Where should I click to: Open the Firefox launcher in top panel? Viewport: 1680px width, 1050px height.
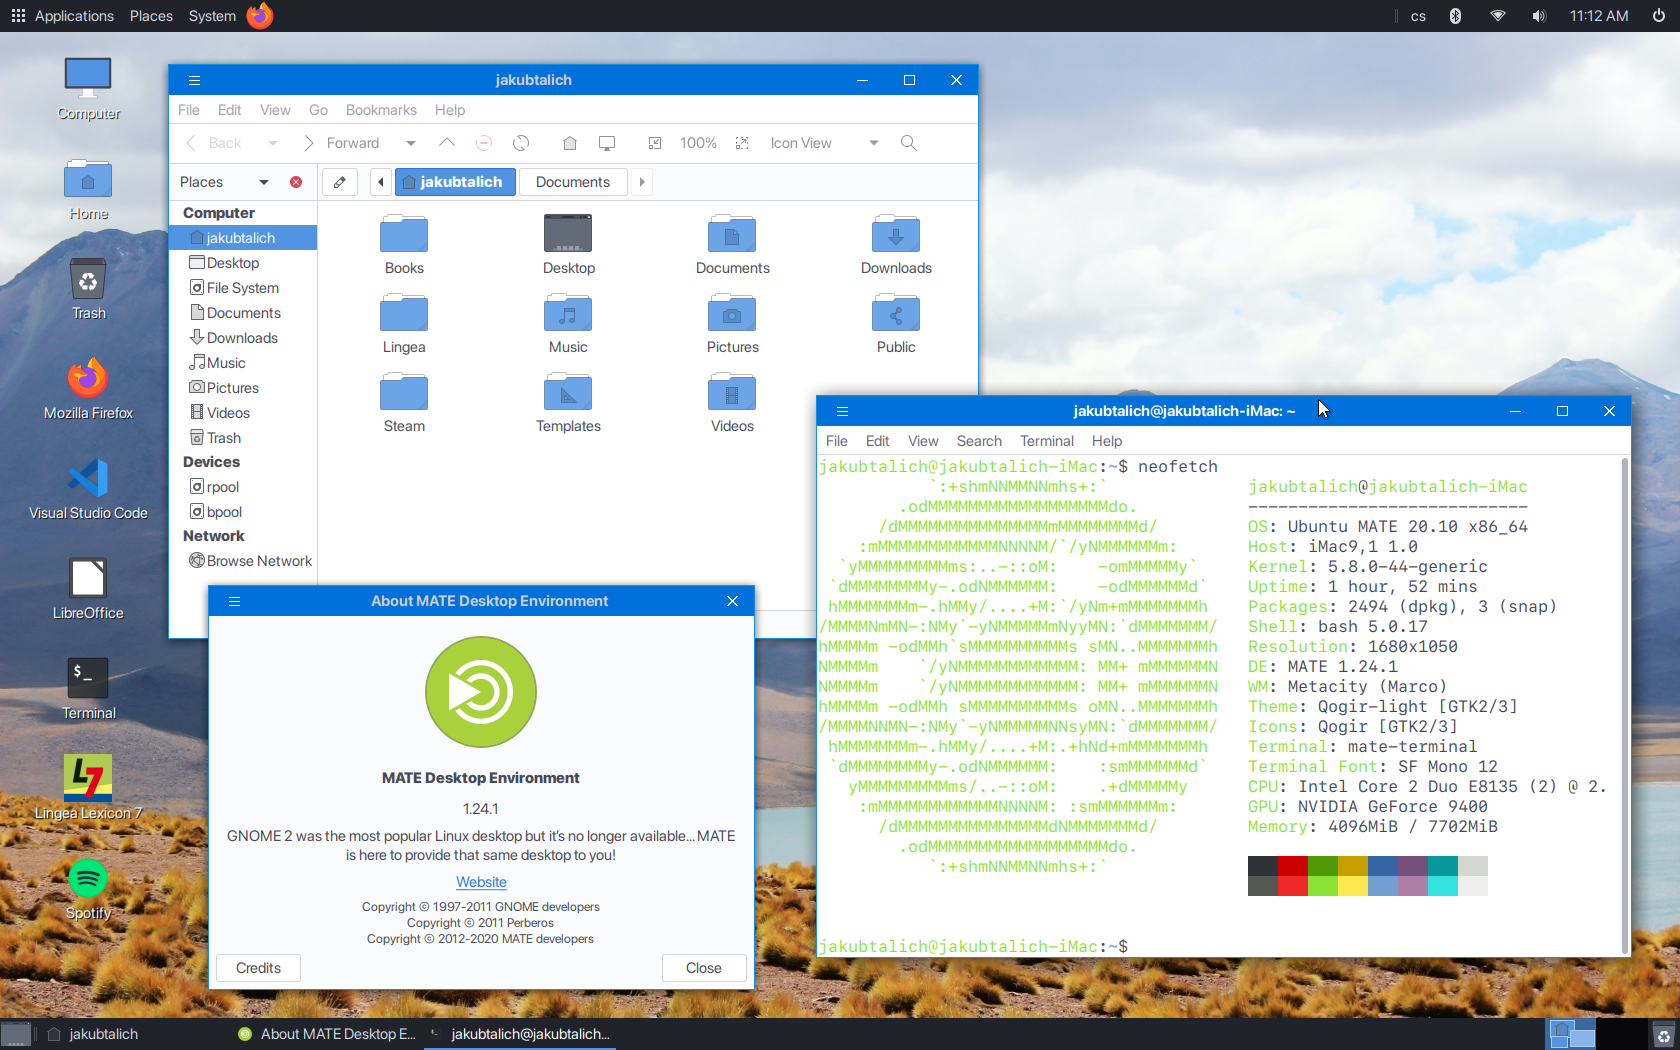260,16
